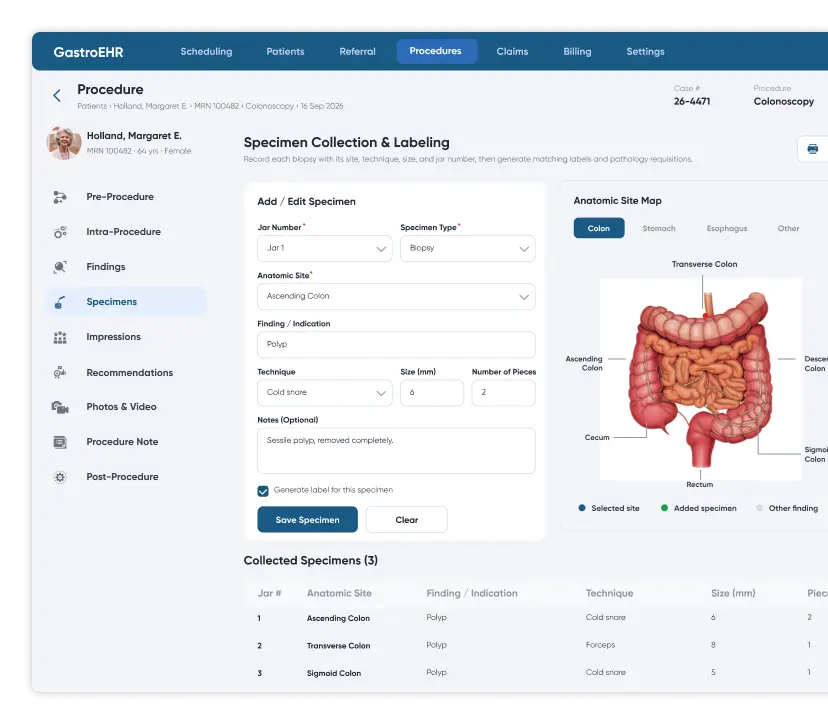Expand the Anatomic Site dropdown
Image resolution: width=828 pixels, height=724 pixels.
(396, 297)
